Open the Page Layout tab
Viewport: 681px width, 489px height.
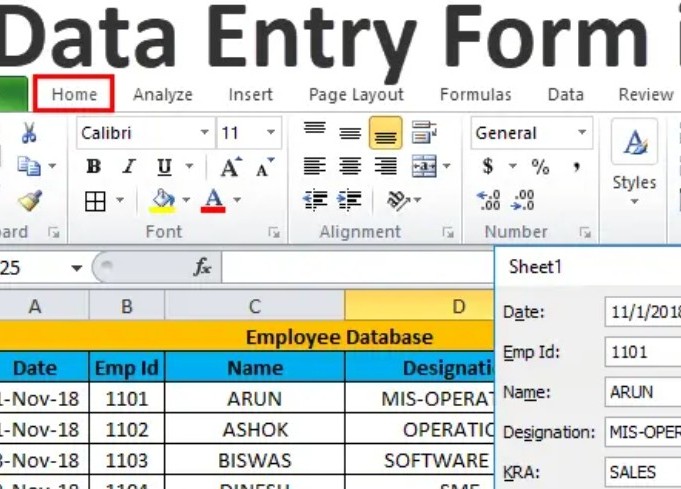pyautogui.click(x=356, y=94)
